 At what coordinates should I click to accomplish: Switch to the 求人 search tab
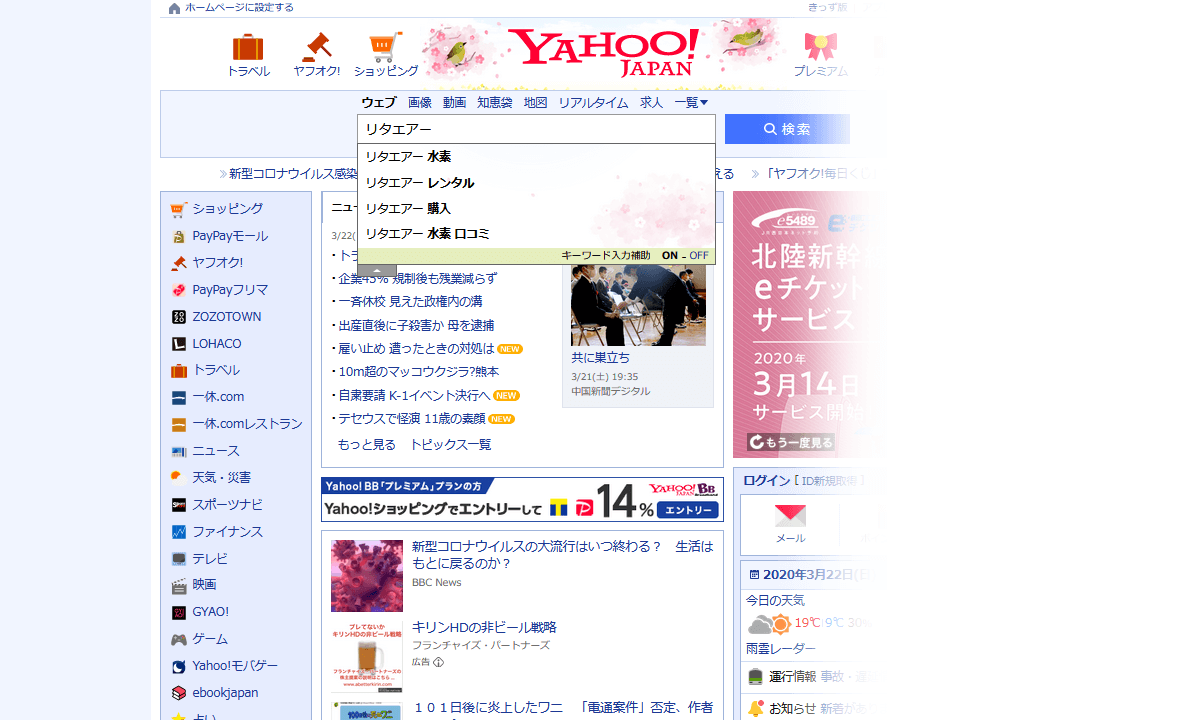(x=651, y=103)
